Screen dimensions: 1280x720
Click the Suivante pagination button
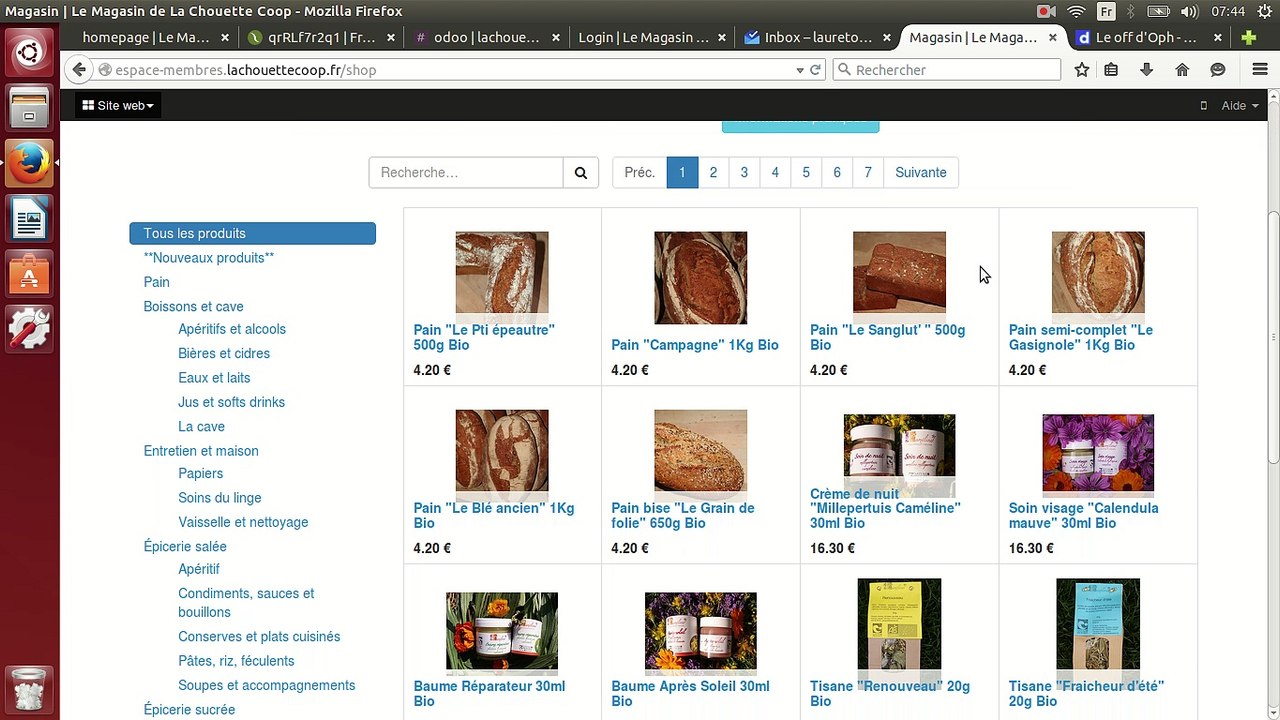click(x=921, y=172)
